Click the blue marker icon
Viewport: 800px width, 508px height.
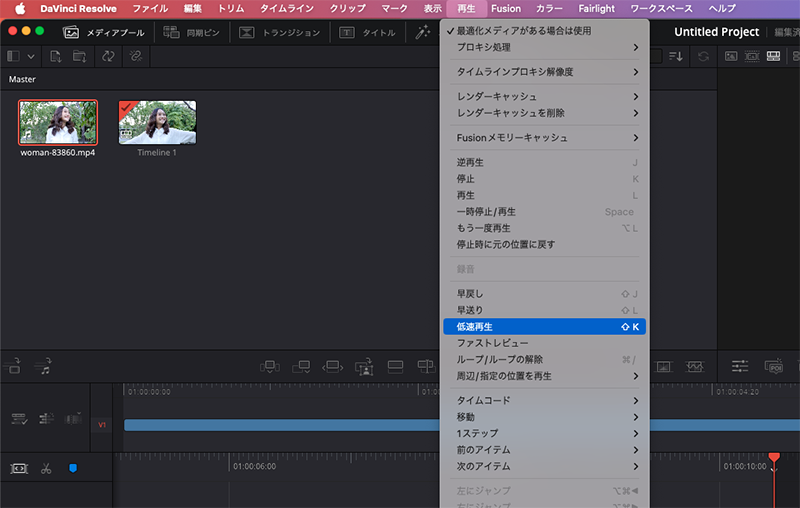(x=73, y=468)
